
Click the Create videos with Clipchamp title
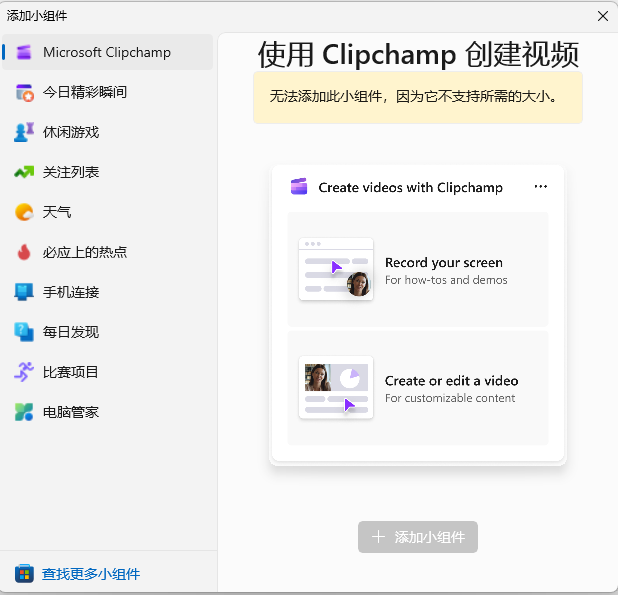click(411, 187)
